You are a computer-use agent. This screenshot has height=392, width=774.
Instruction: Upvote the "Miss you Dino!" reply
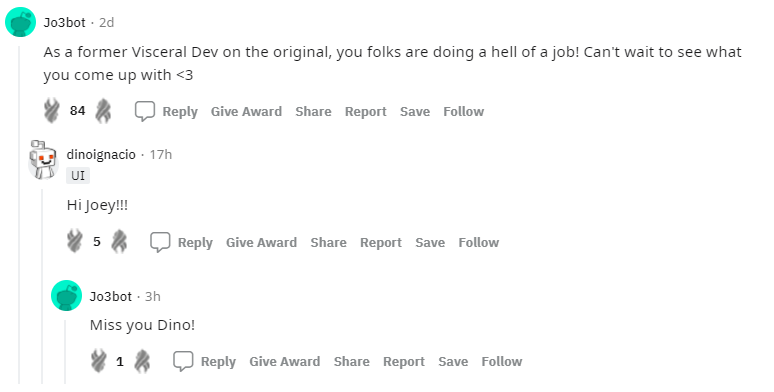pos(99,361)
